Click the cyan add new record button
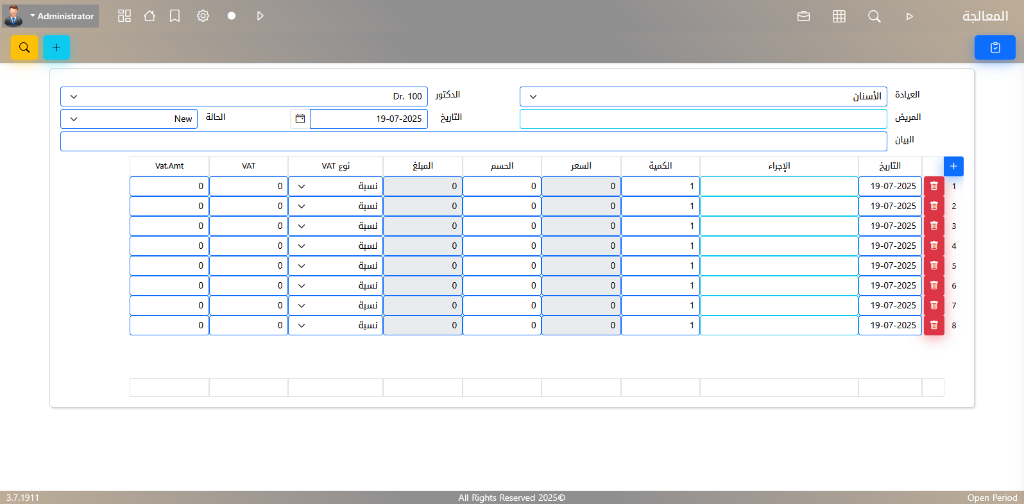Image resolution: width=1024 pixels, height=504 pixels. (56, 47)
